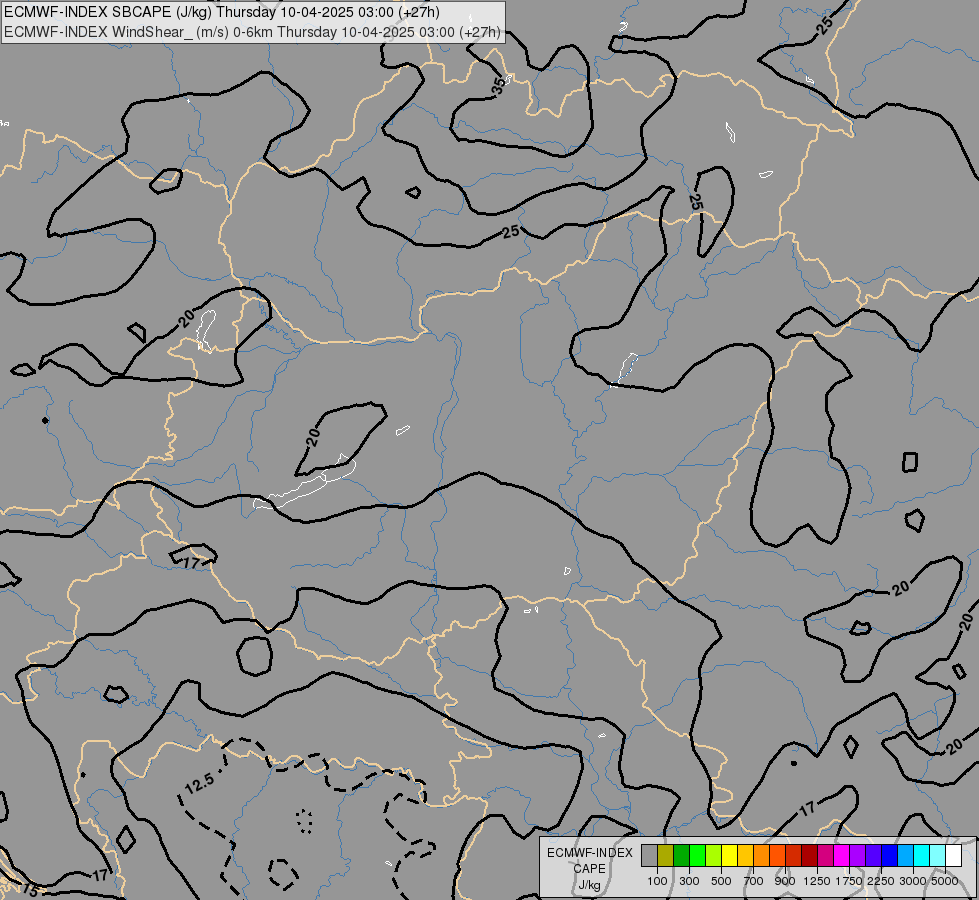Select the 900 legend value
Viewport: 979px width, 900px height.
(785, 881)
